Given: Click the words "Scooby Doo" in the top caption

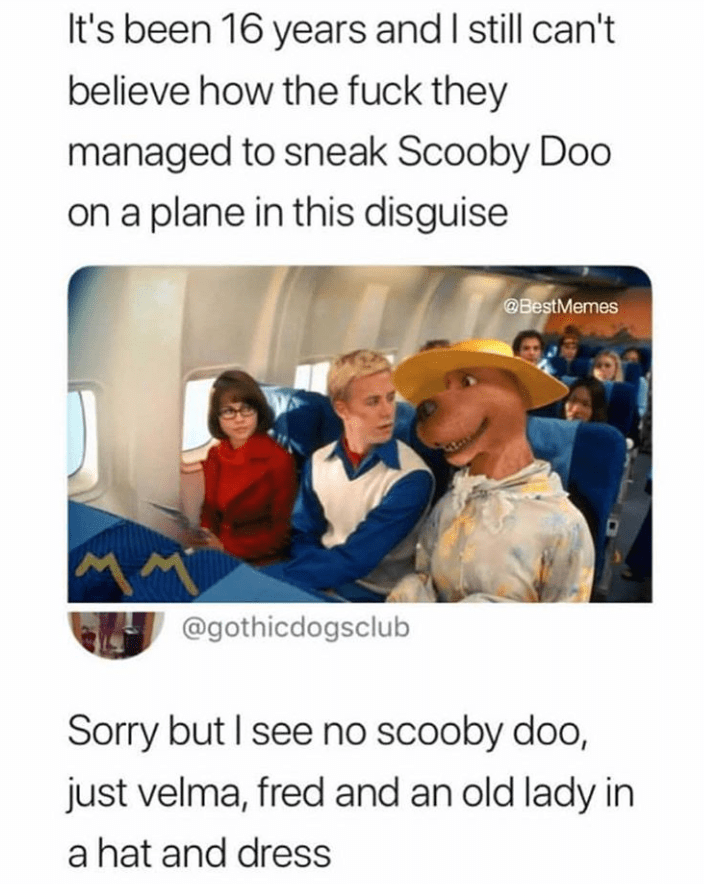Looking at the screenshot, I should coord(504,152).
